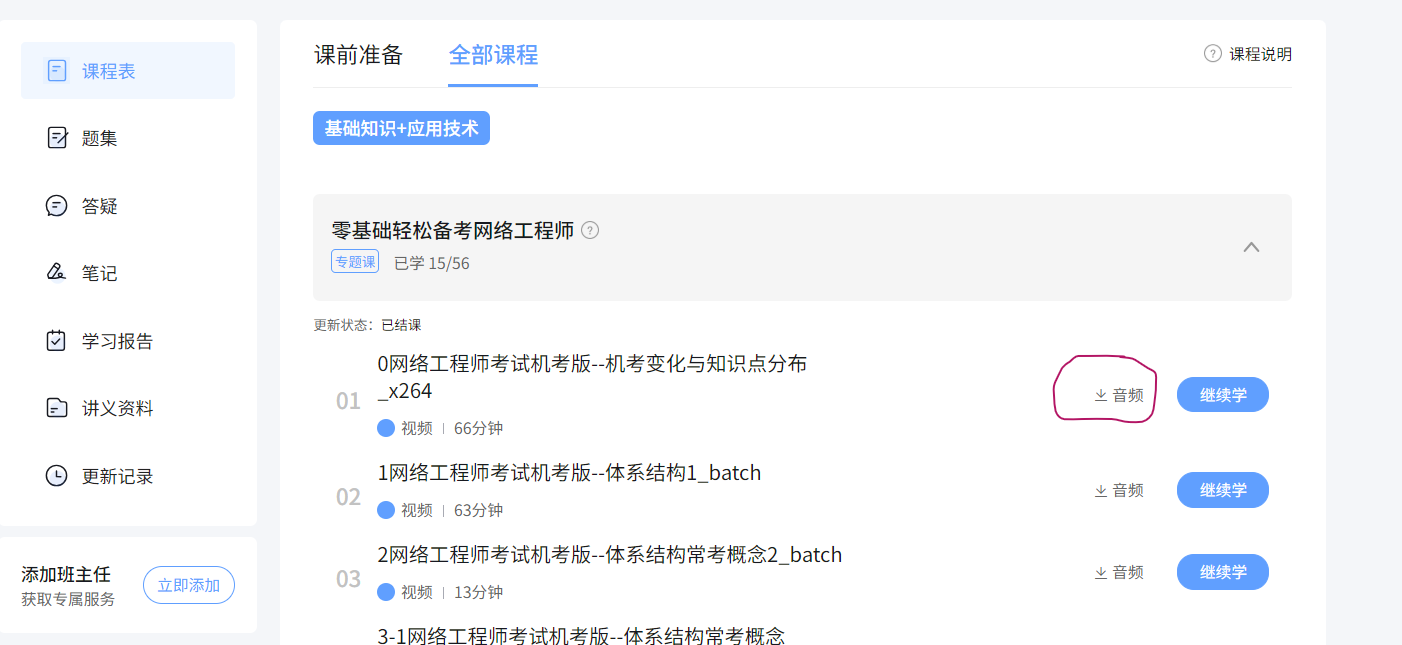Viewport: 1402px width, 645px height.
Task: Open lesson 3-1网络工程师考试机考版--体系结构常考概念
Action: click(581, 635)
